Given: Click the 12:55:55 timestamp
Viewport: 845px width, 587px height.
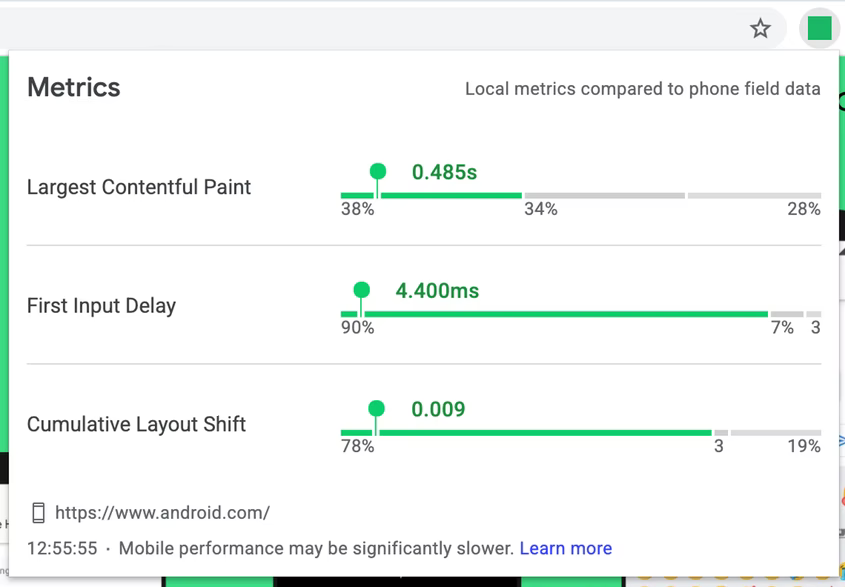Looking at the screenshot, I should pyautogui.click(x=62, y=548).
